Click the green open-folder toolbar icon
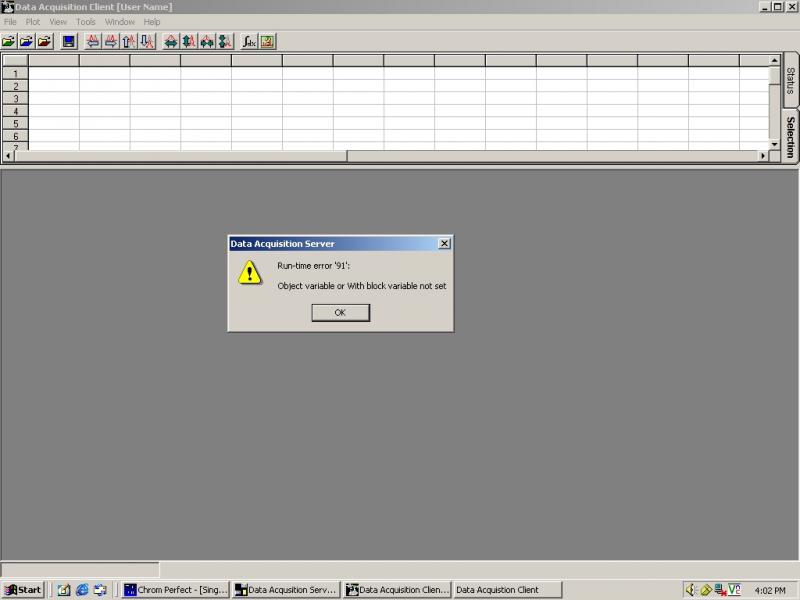The height and width of the screenshot is (600, 800). 9,41
